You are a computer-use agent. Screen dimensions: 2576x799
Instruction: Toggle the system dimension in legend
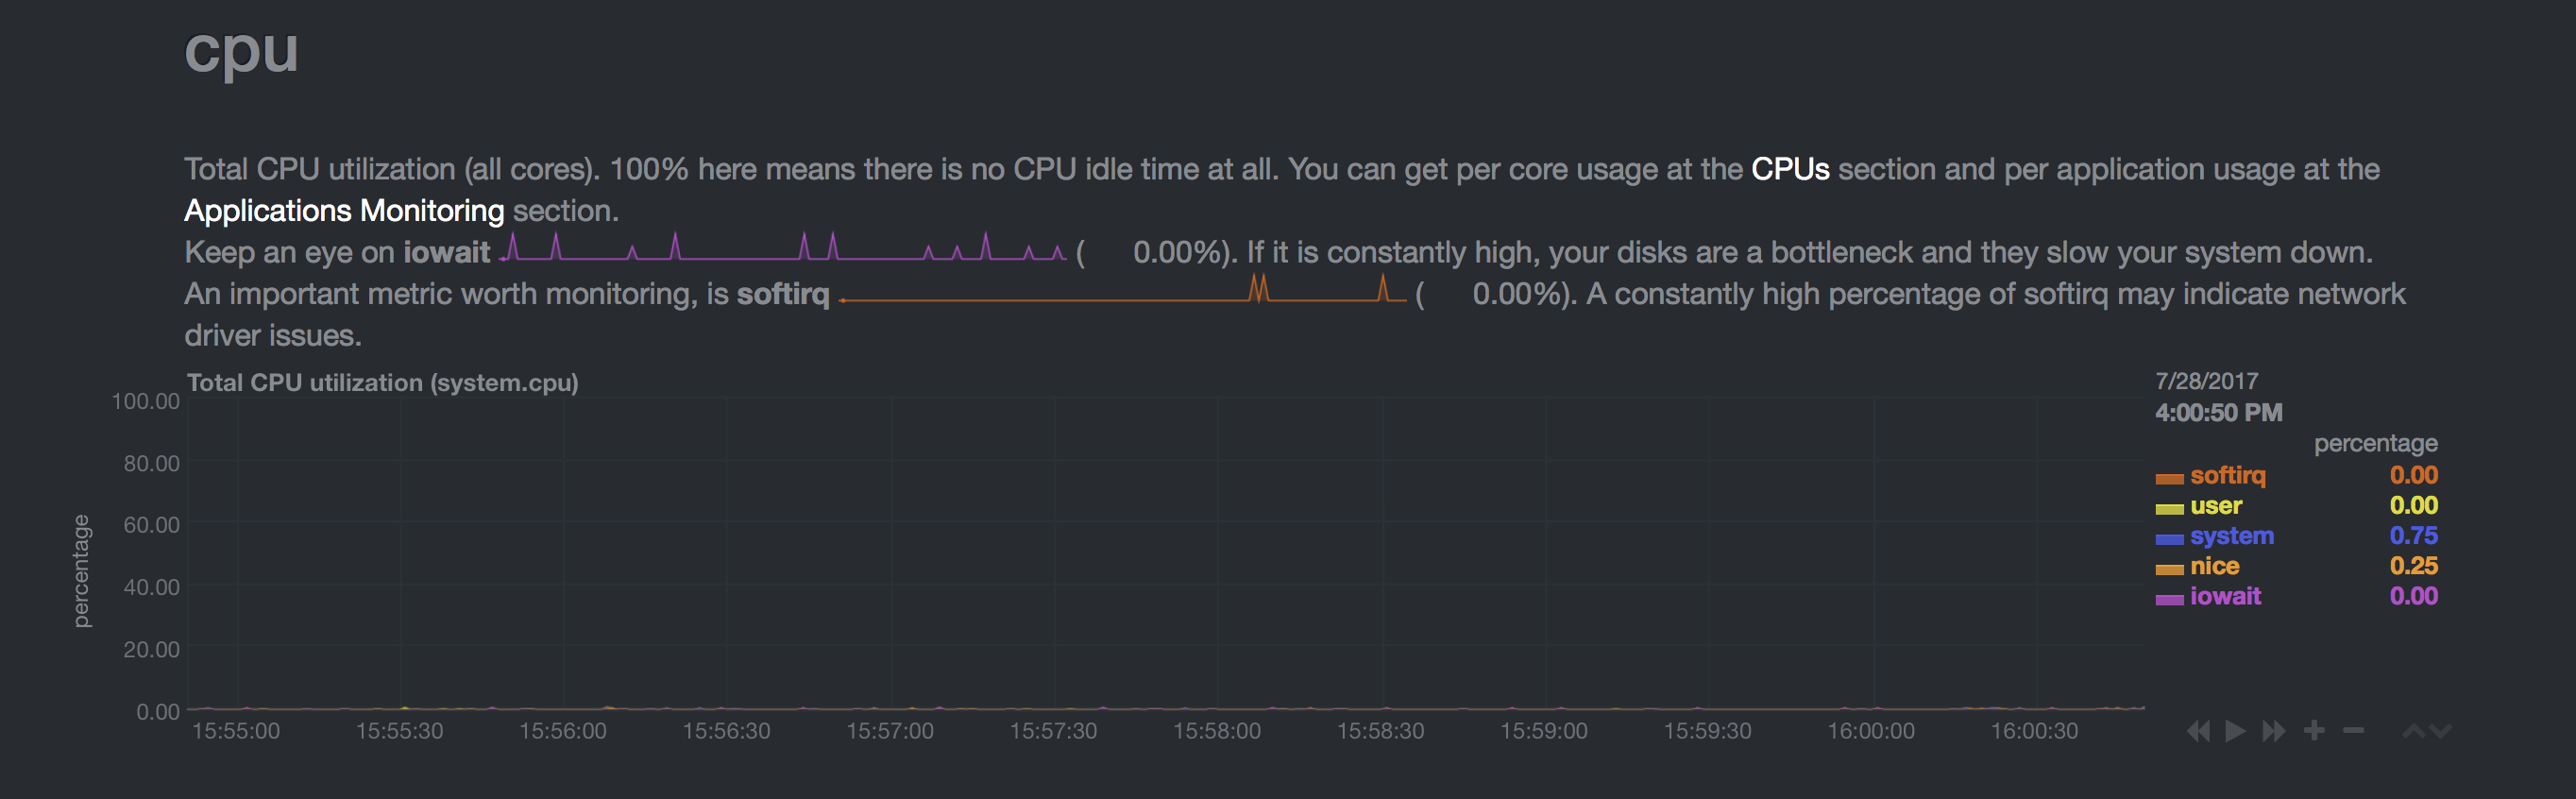2231,536
